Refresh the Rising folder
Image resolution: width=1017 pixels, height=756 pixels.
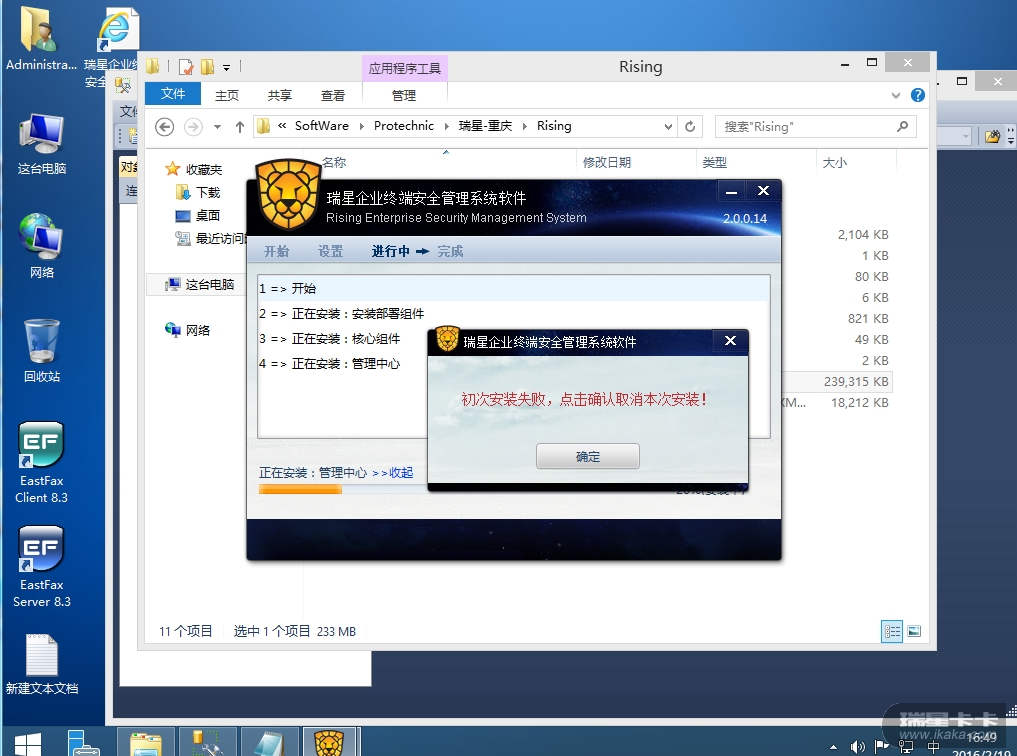coord(690,127)
